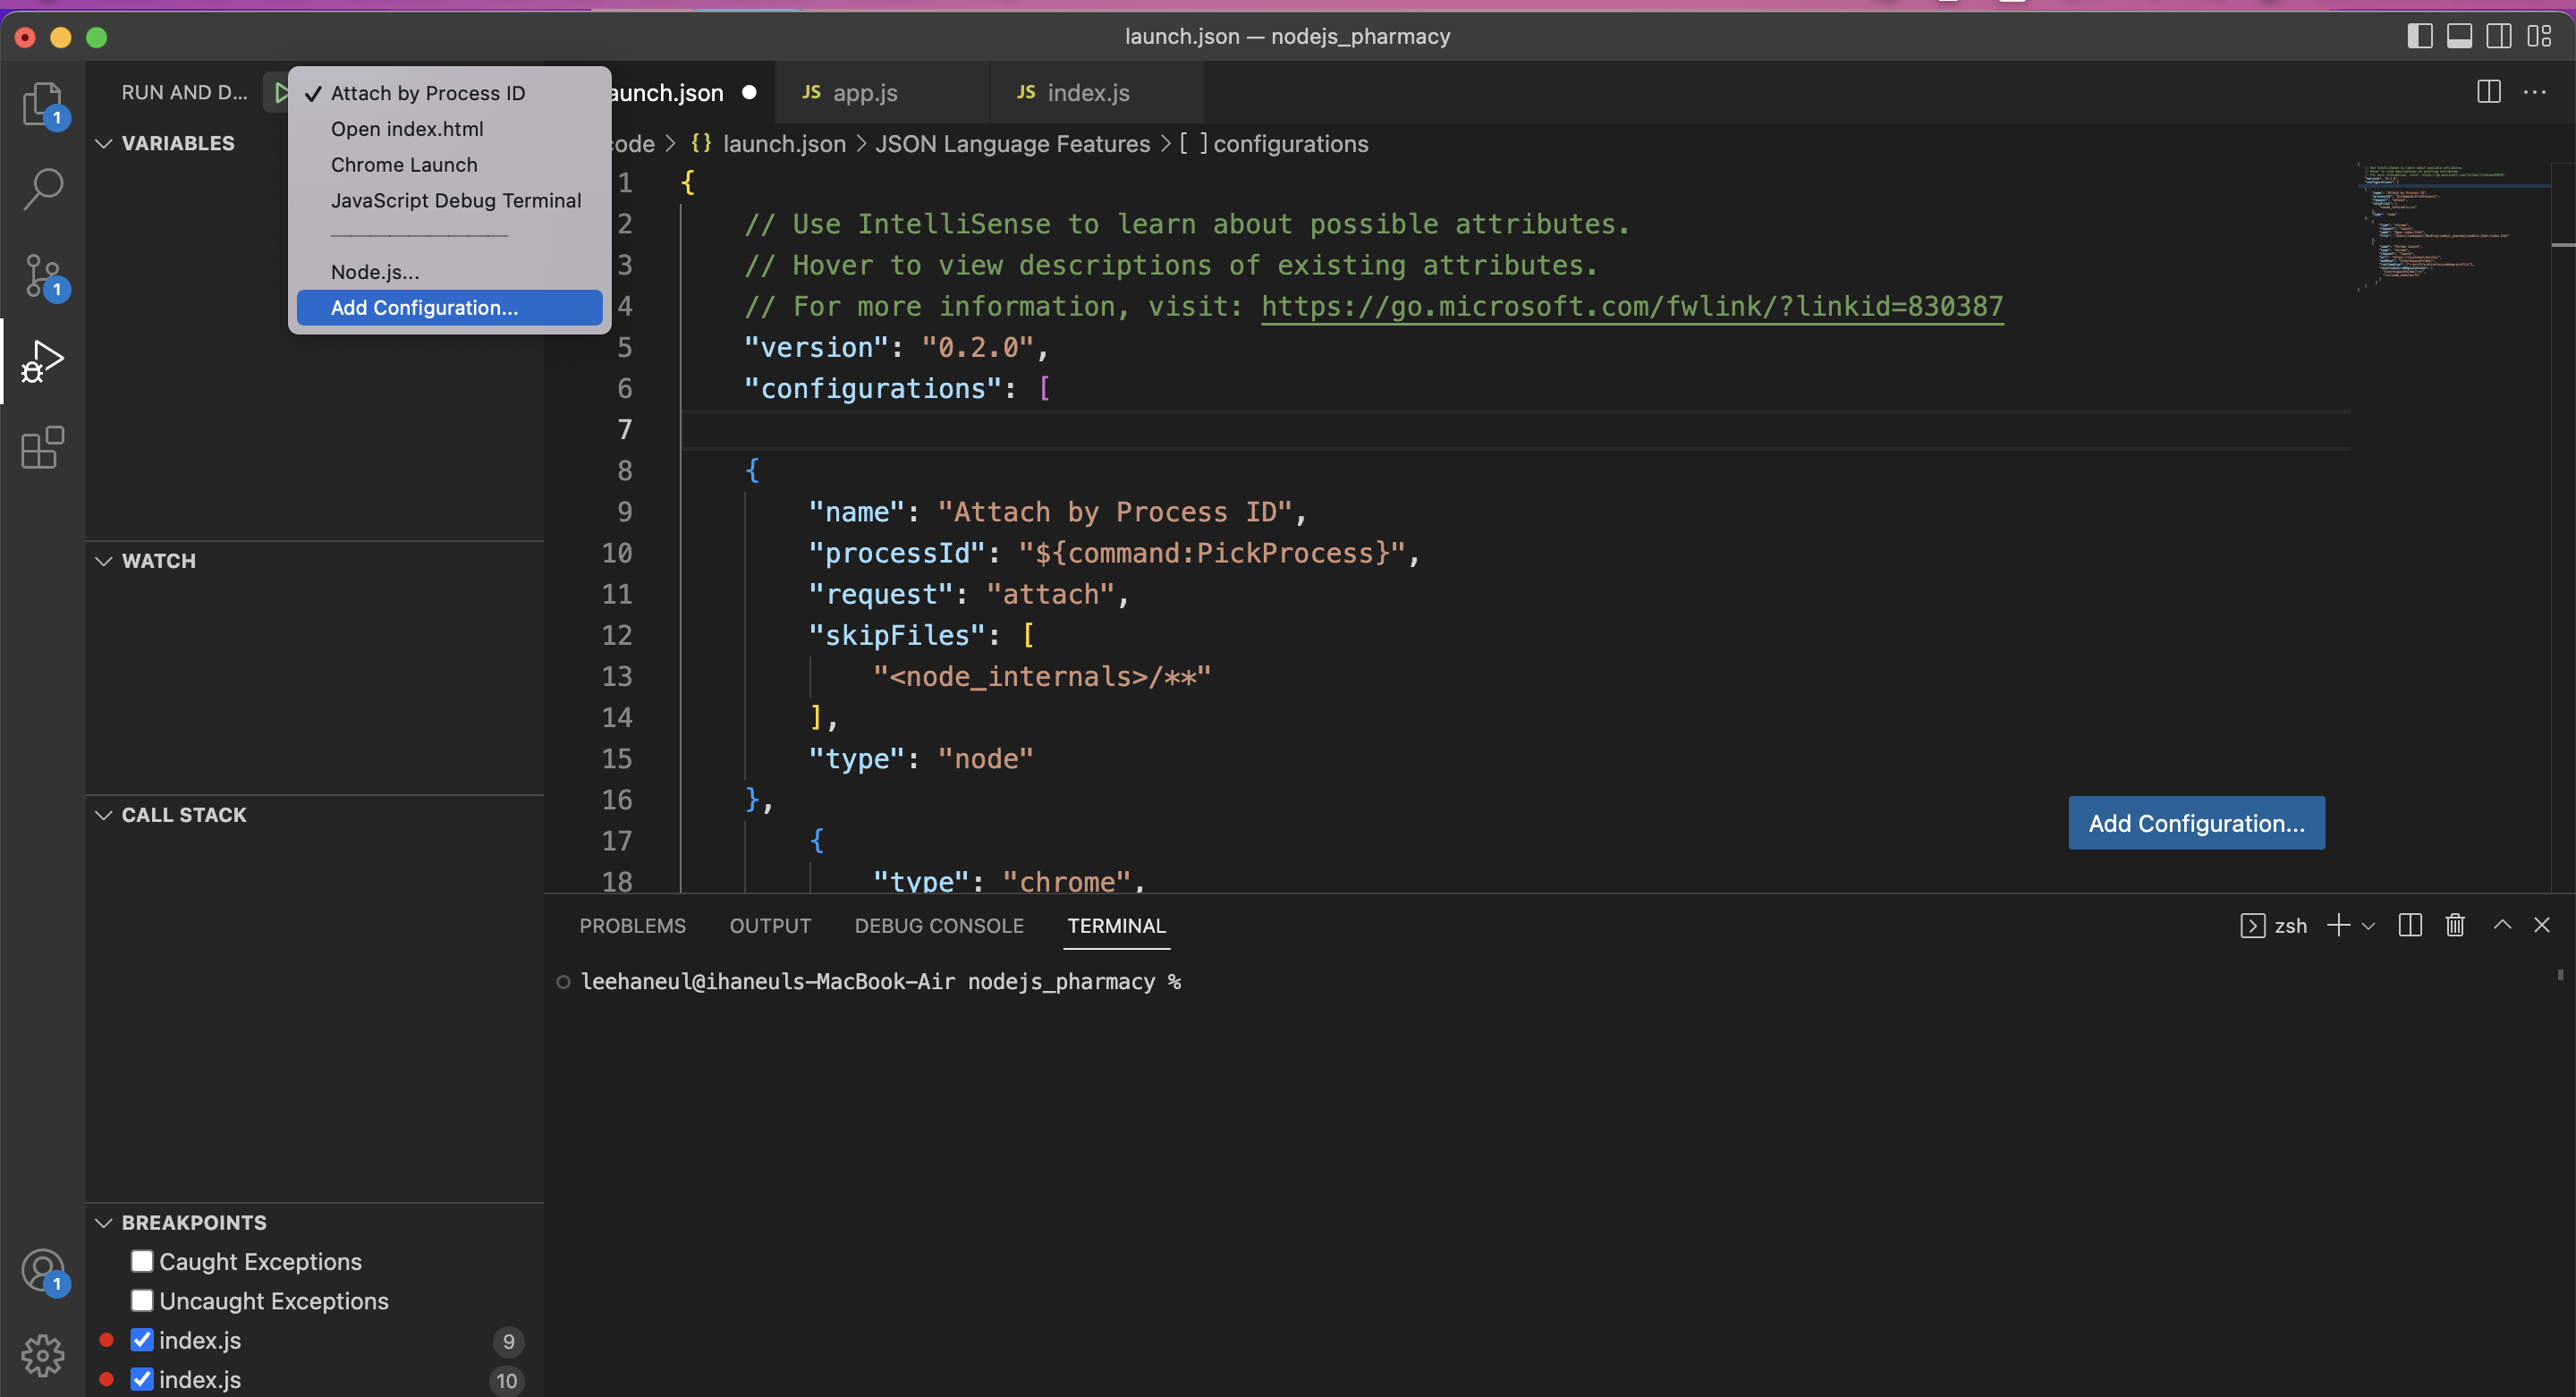Collapse the BREAKPOINTS section
The image size is (2576, 1397).
tap(103, 1222)
